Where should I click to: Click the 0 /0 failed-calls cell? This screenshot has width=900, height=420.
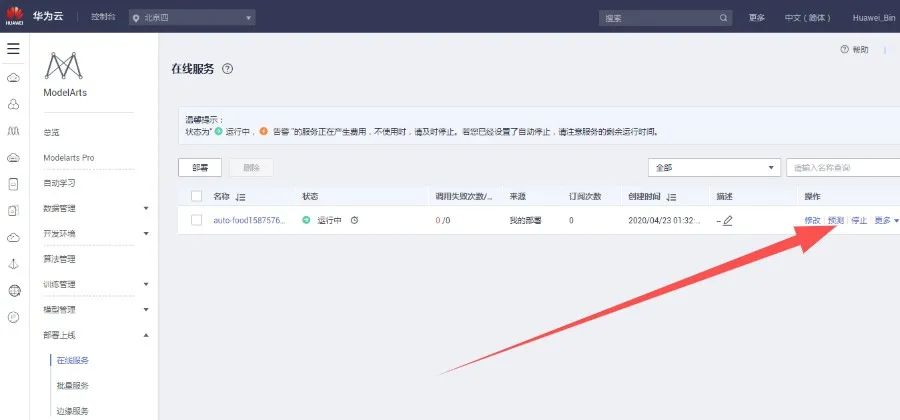click(443, 220)
